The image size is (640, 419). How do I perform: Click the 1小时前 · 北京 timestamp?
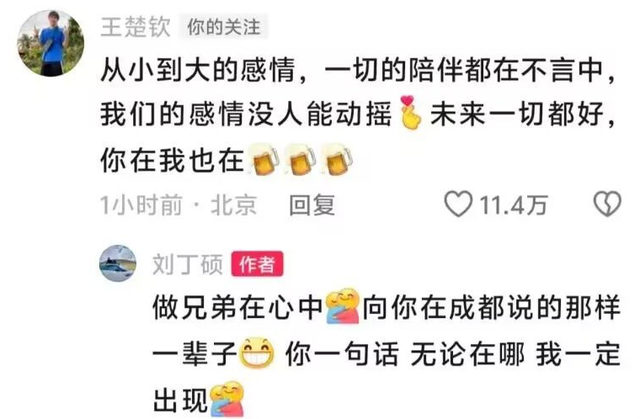[179, 204]
